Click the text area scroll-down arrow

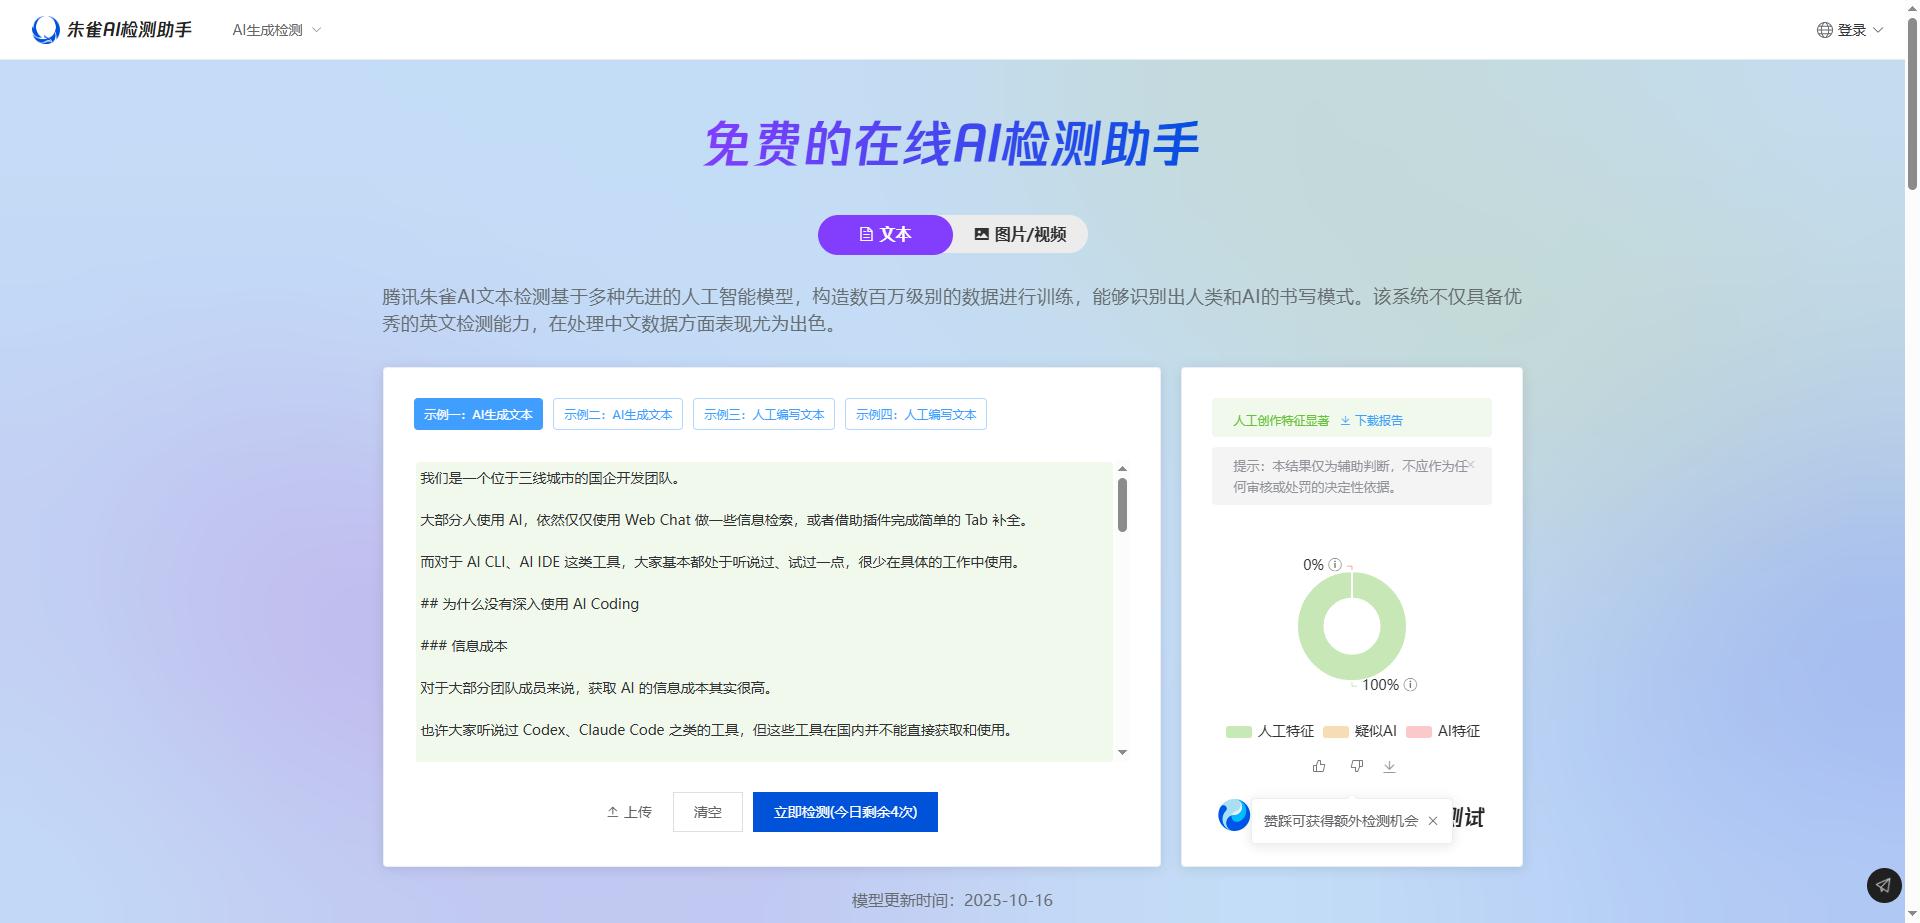coord(1122,752)
